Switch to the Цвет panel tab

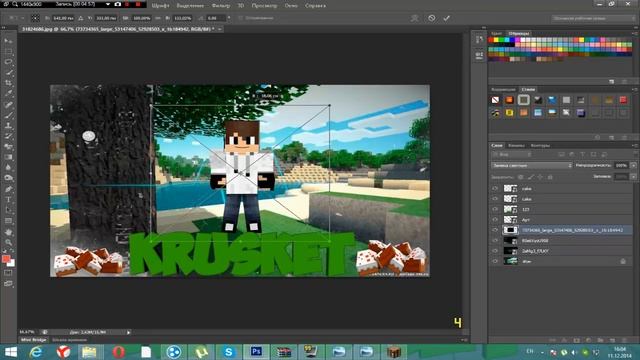(x=496, y=33)
